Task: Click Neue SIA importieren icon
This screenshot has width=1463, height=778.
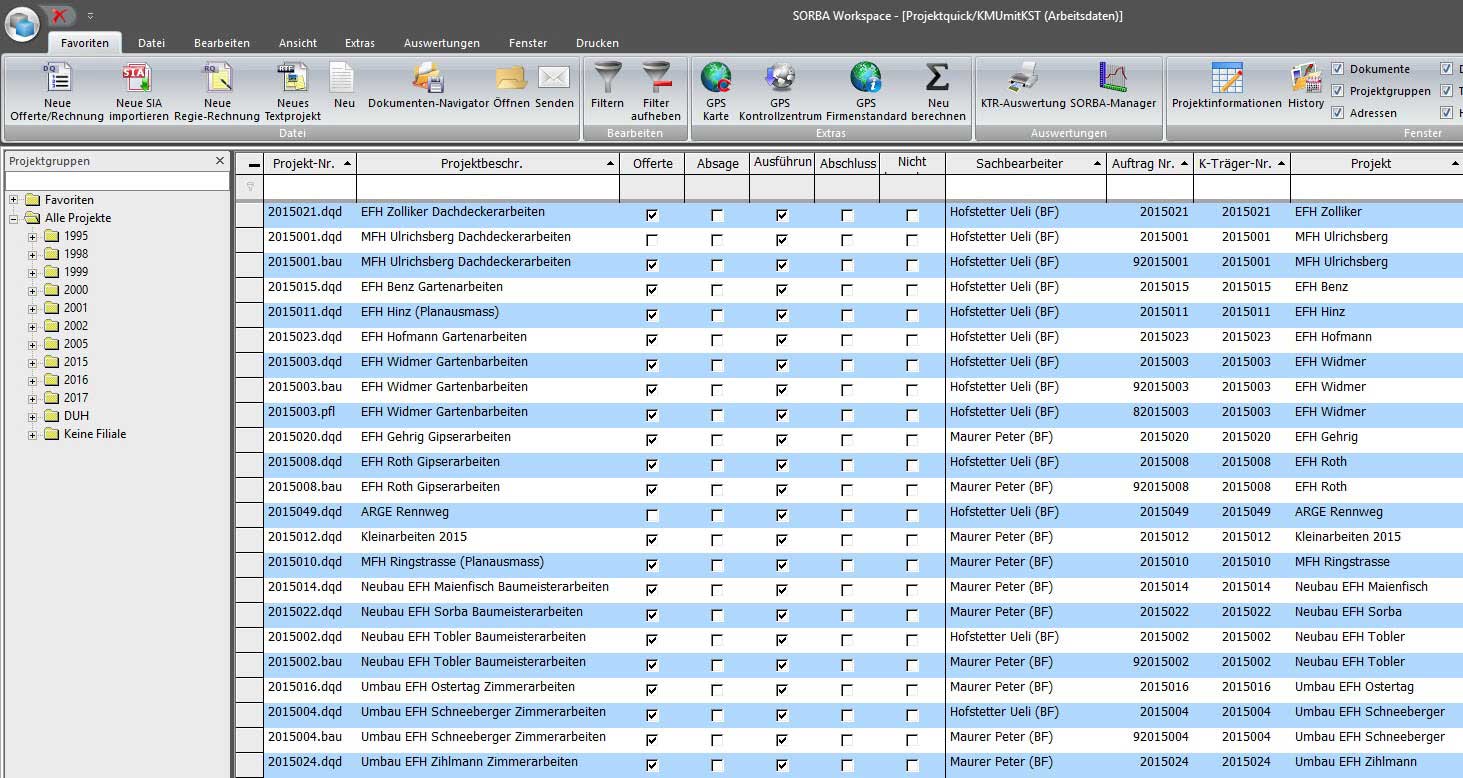Action: click(x=139, y=92)
